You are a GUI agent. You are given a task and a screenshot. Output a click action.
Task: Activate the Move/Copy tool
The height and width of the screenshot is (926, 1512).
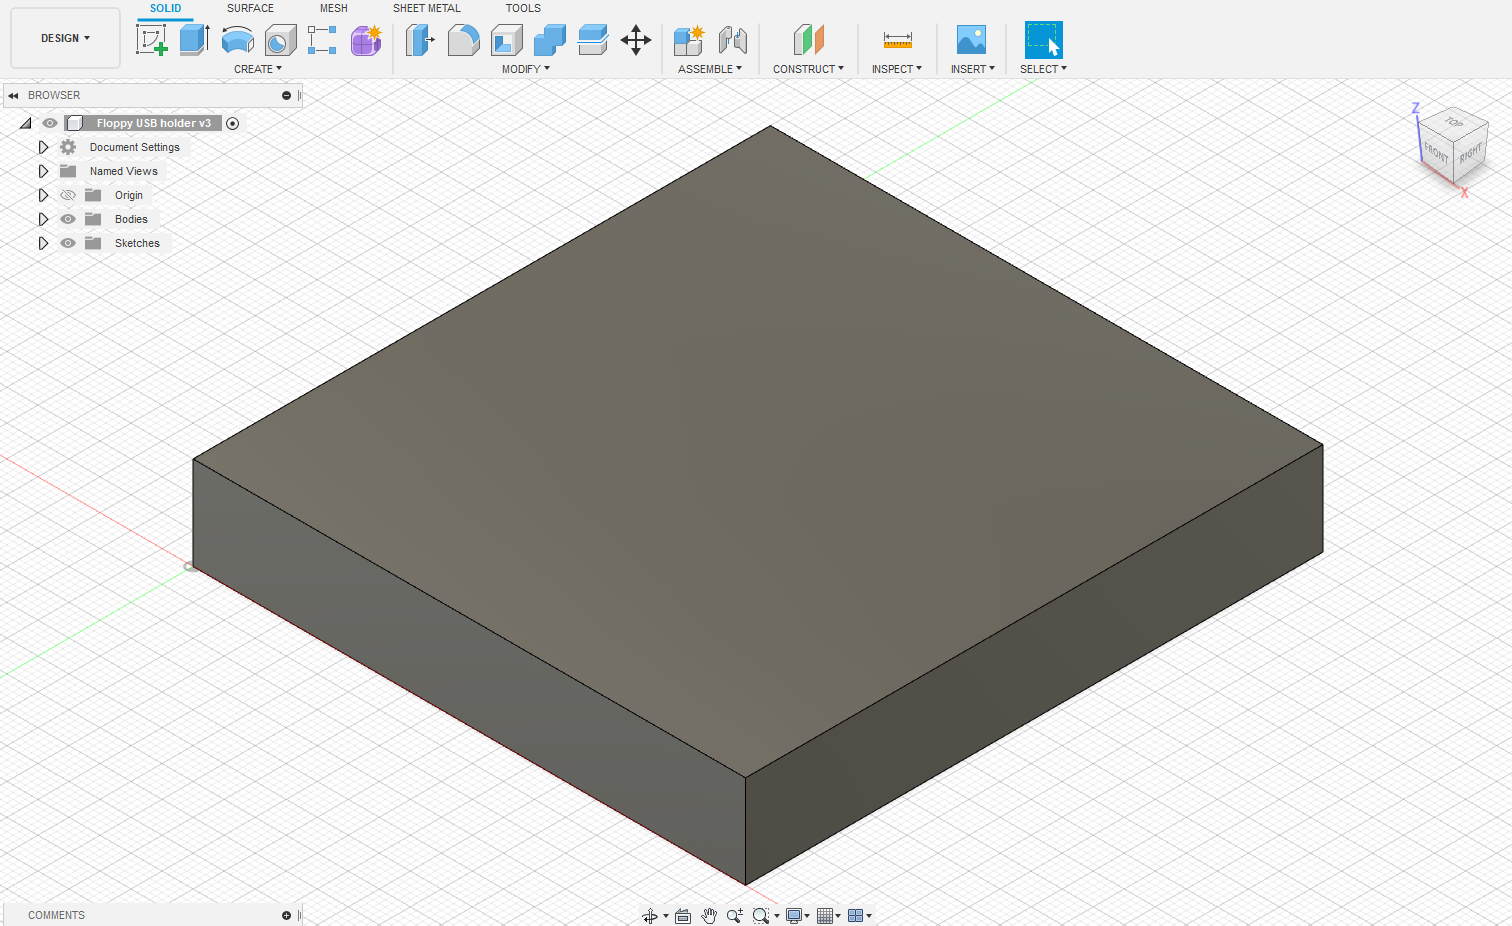coord(636,40)
